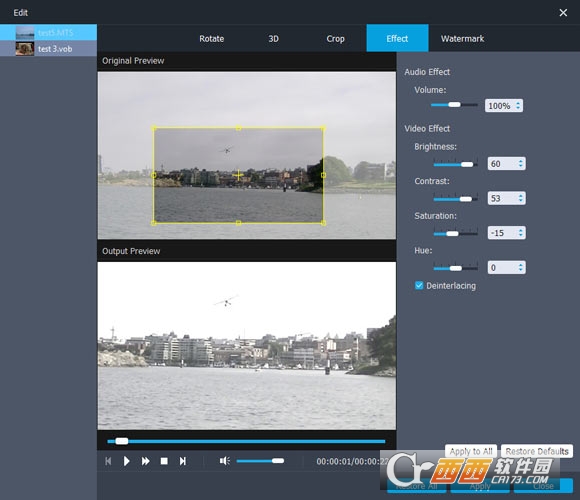The width and height of the screenshot is (580, 500).
Task: Click the video timeline progress handle
Action: point(122,441)
